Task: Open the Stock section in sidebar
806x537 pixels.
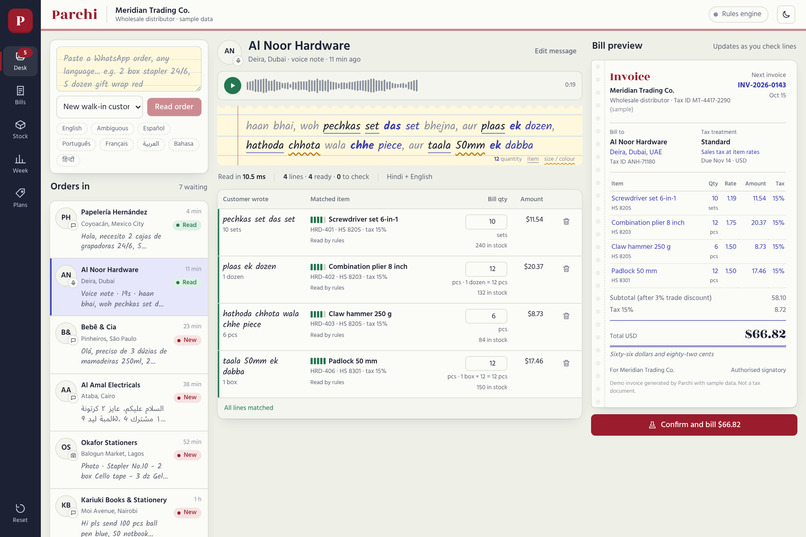Action: click(x=20, y=129)
